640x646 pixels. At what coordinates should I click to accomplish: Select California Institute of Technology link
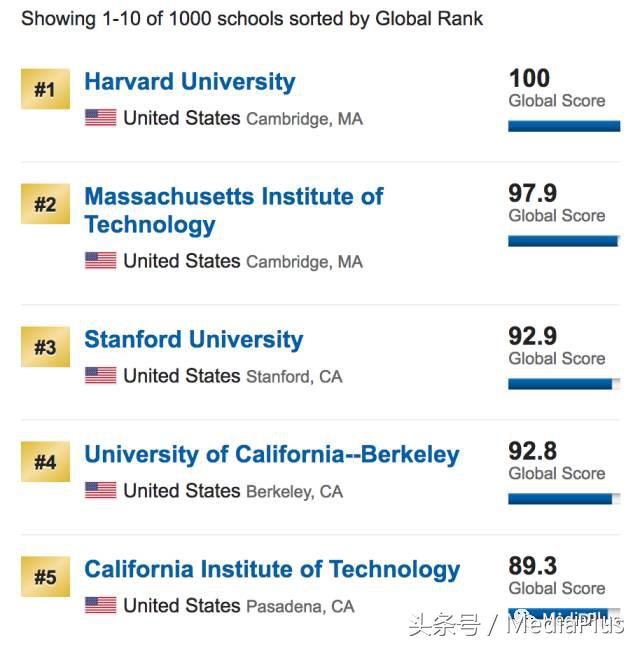click(x=272, y=570)
